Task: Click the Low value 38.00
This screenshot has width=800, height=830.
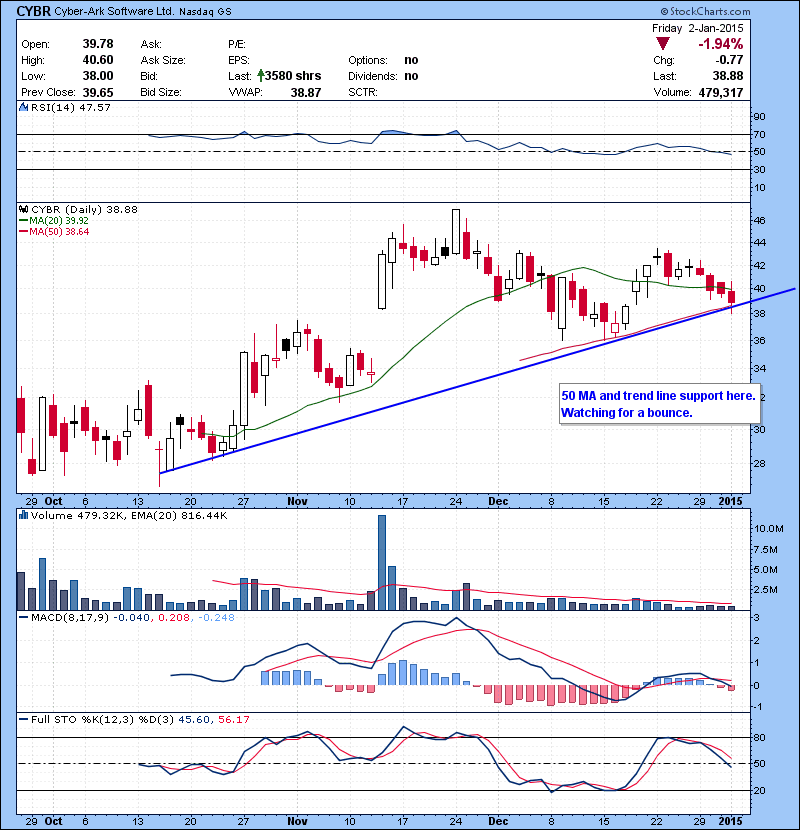Action: pyautogui.click(x=98, y=76)
